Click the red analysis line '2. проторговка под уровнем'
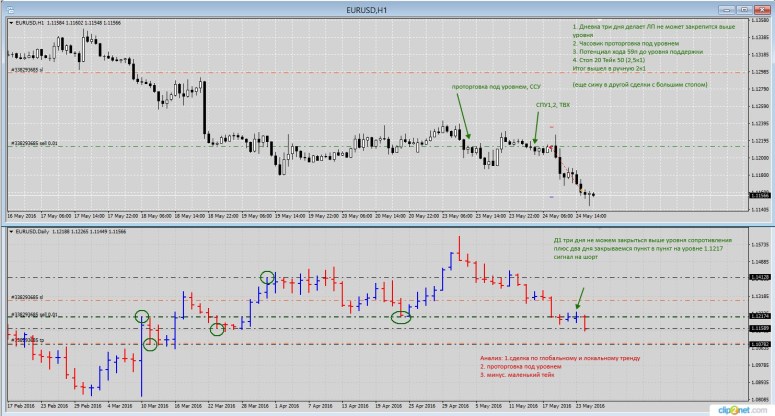775x416 pixels. pyautogui.click(x=520, y=367)
